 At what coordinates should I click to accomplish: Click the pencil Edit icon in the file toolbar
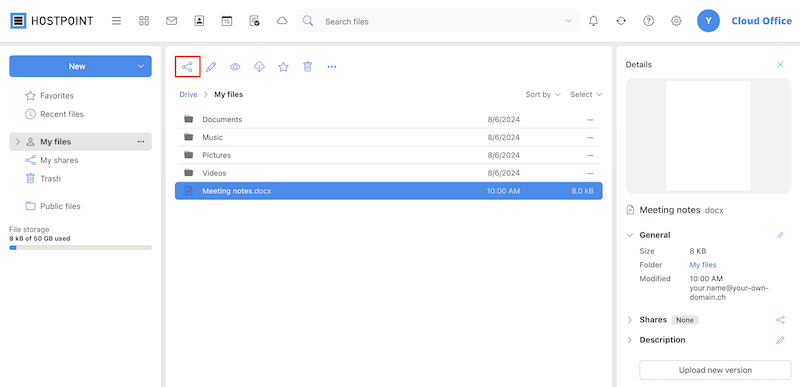(x=211, y=67)
